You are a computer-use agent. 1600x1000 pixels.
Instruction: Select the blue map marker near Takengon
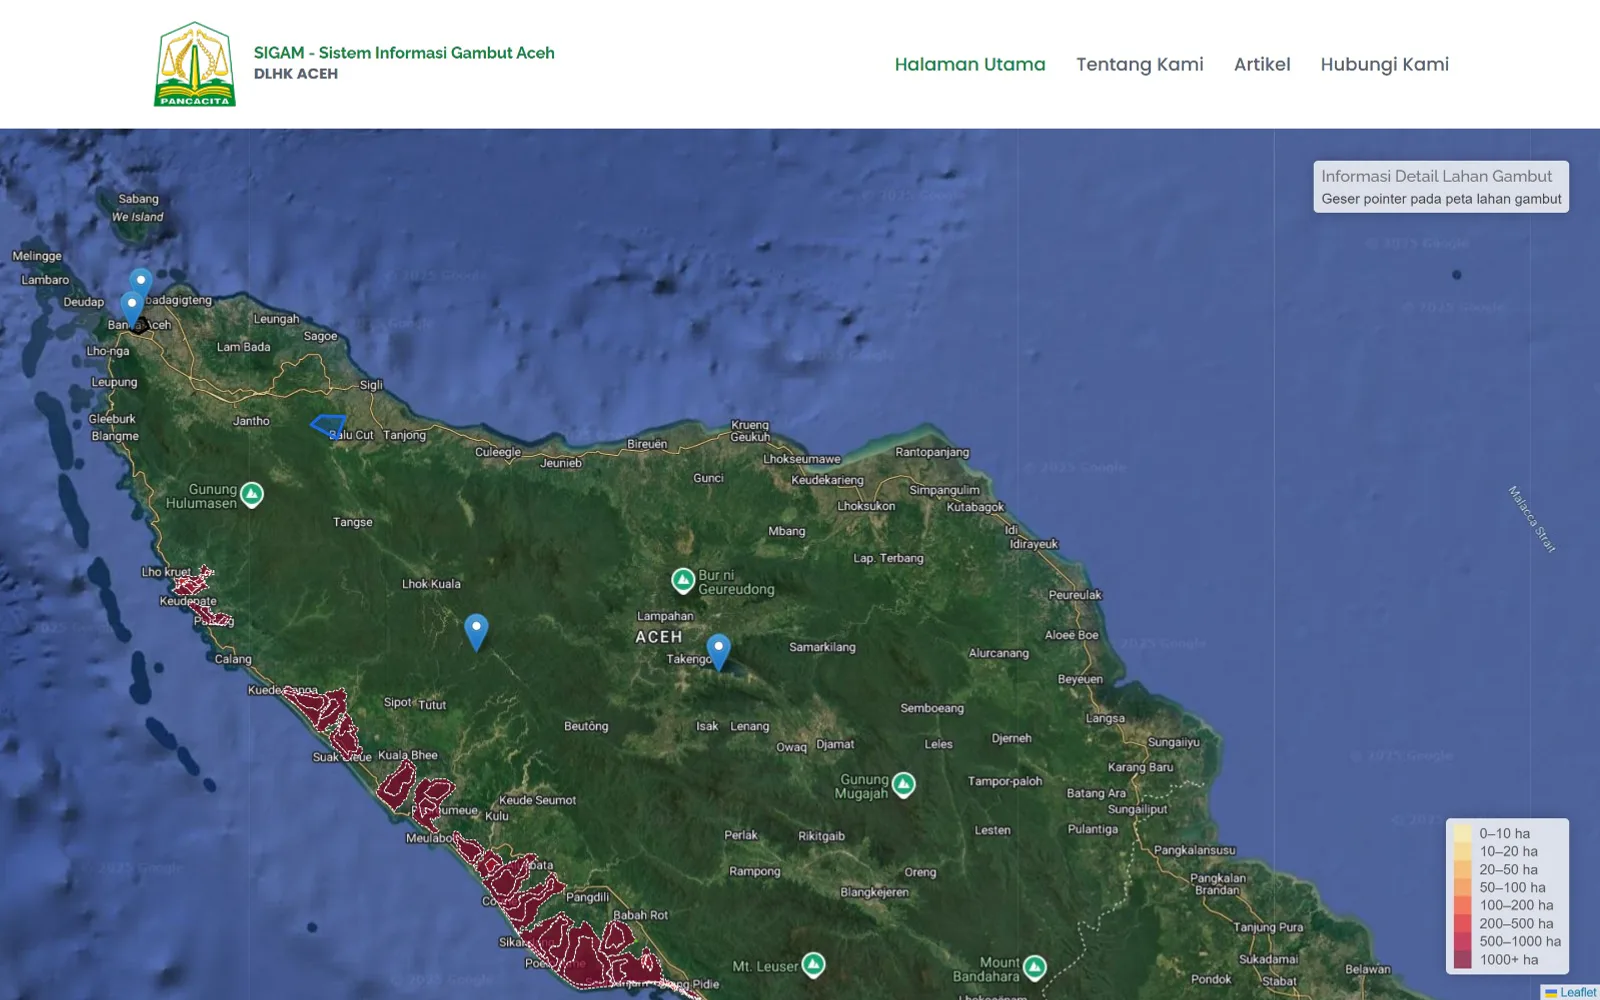pos(718,652)
